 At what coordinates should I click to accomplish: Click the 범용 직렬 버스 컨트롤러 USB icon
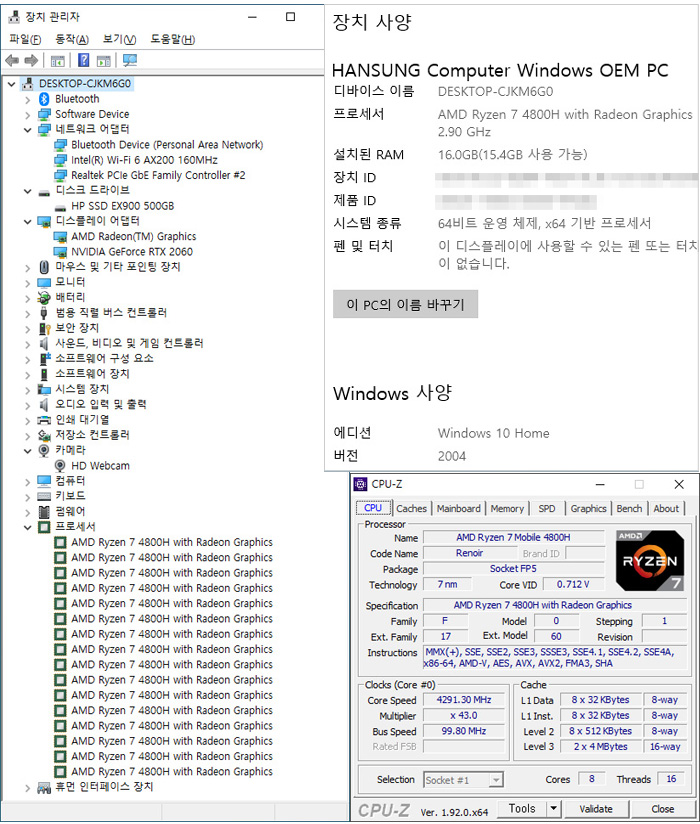44,313
